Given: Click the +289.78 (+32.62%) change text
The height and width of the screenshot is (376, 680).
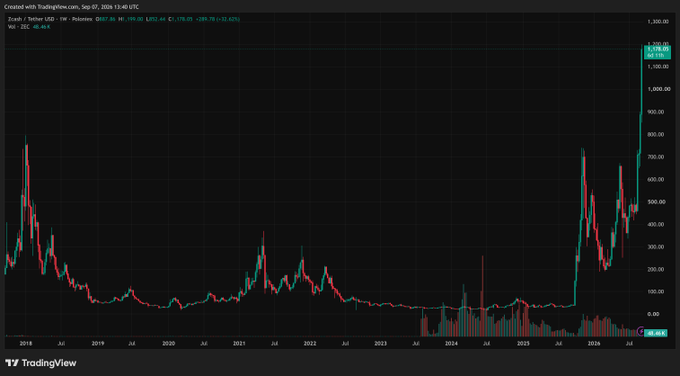Looking at the screenshot, I should [217, 19].
